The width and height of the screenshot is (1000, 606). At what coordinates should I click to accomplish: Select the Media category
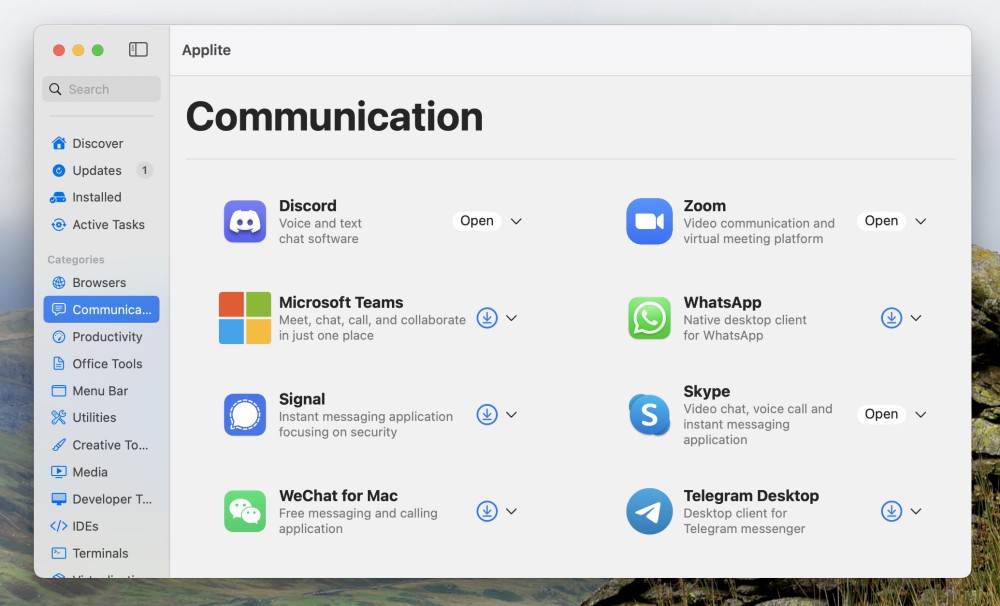(x=101, y=472)
